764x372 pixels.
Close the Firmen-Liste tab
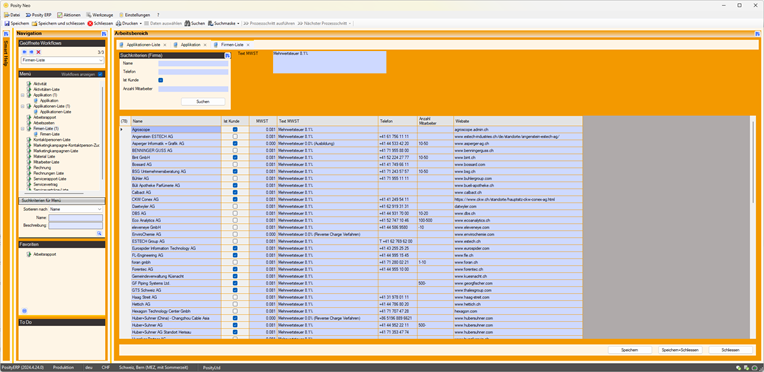coord(248,45)
